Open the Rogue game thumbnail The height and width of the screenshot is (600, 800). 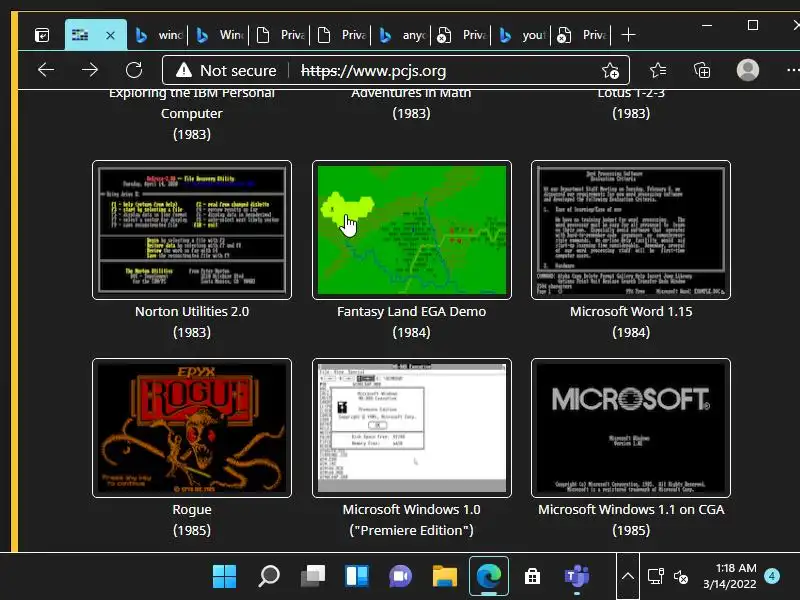coord(192,428)
